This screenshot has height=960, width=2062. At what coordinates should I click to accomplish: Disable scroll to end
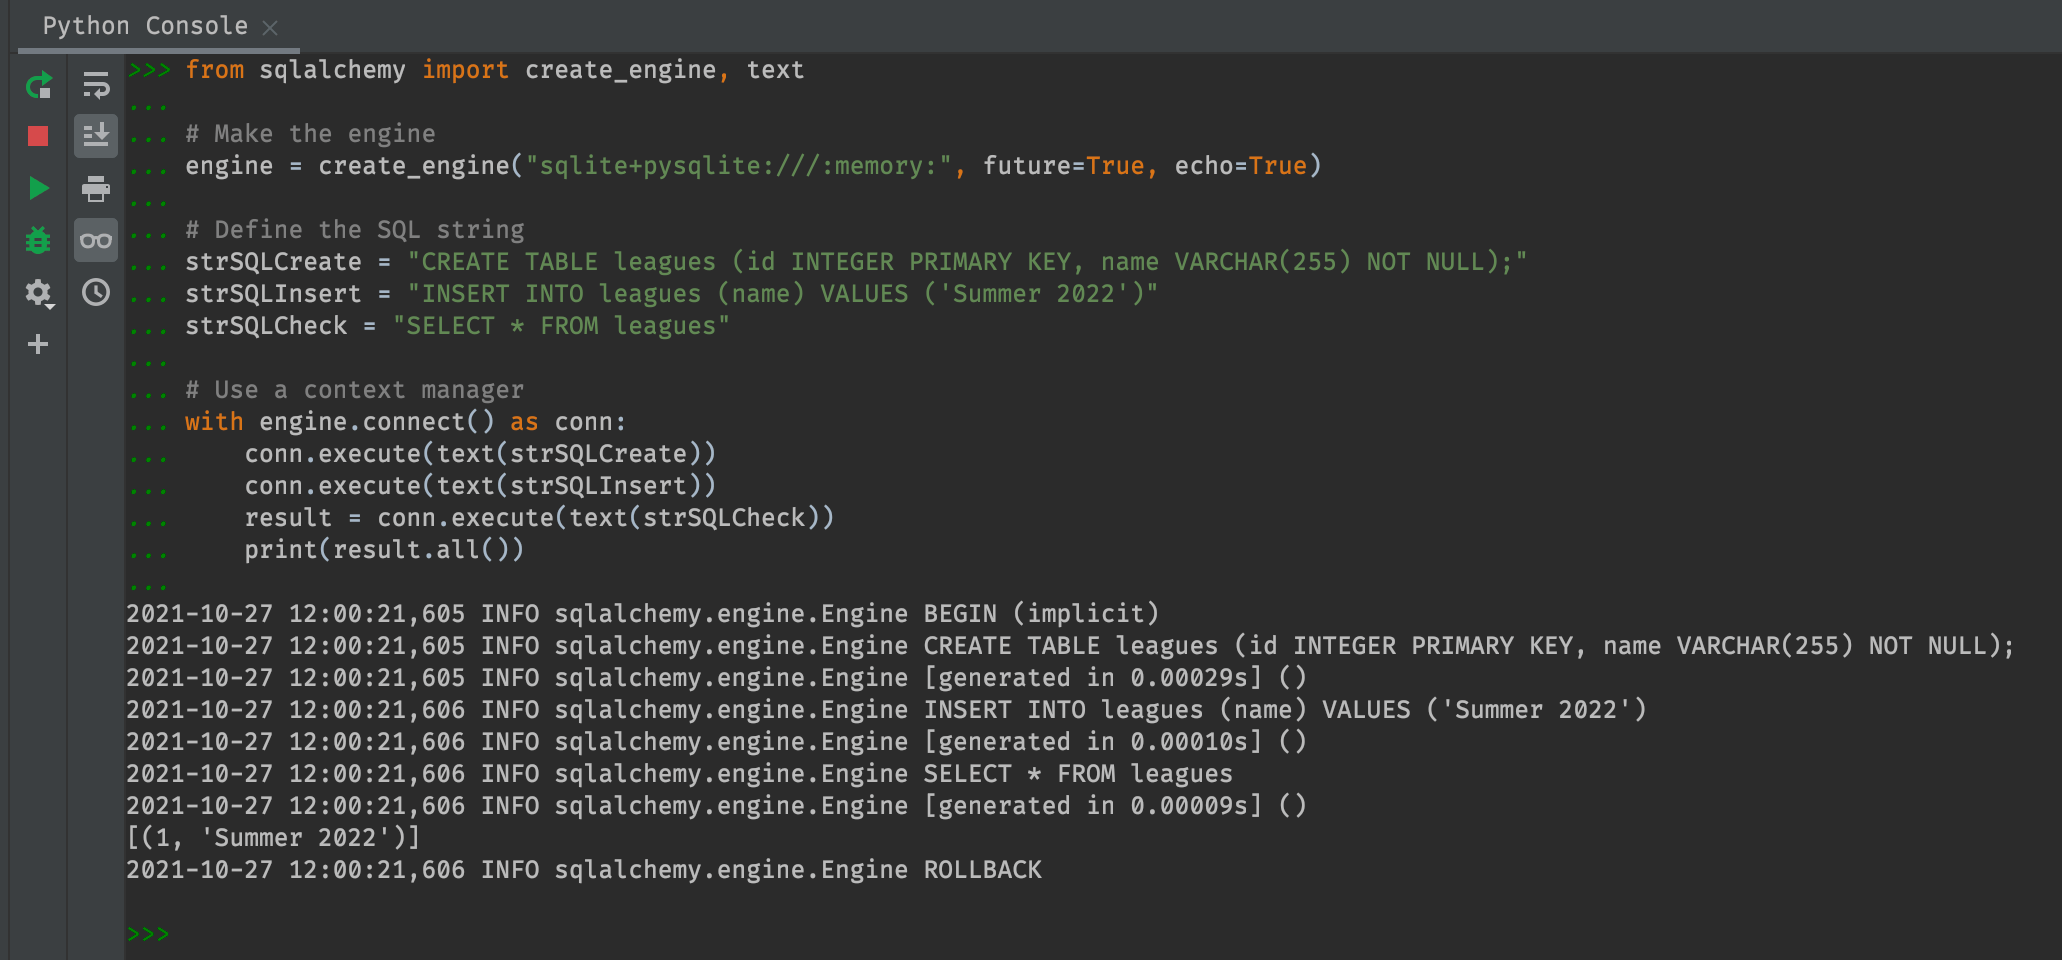tap(96, 137)
